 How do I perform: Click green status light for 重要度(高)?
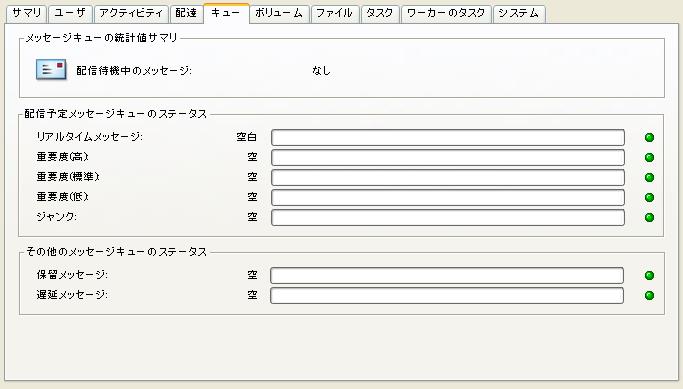649,157
